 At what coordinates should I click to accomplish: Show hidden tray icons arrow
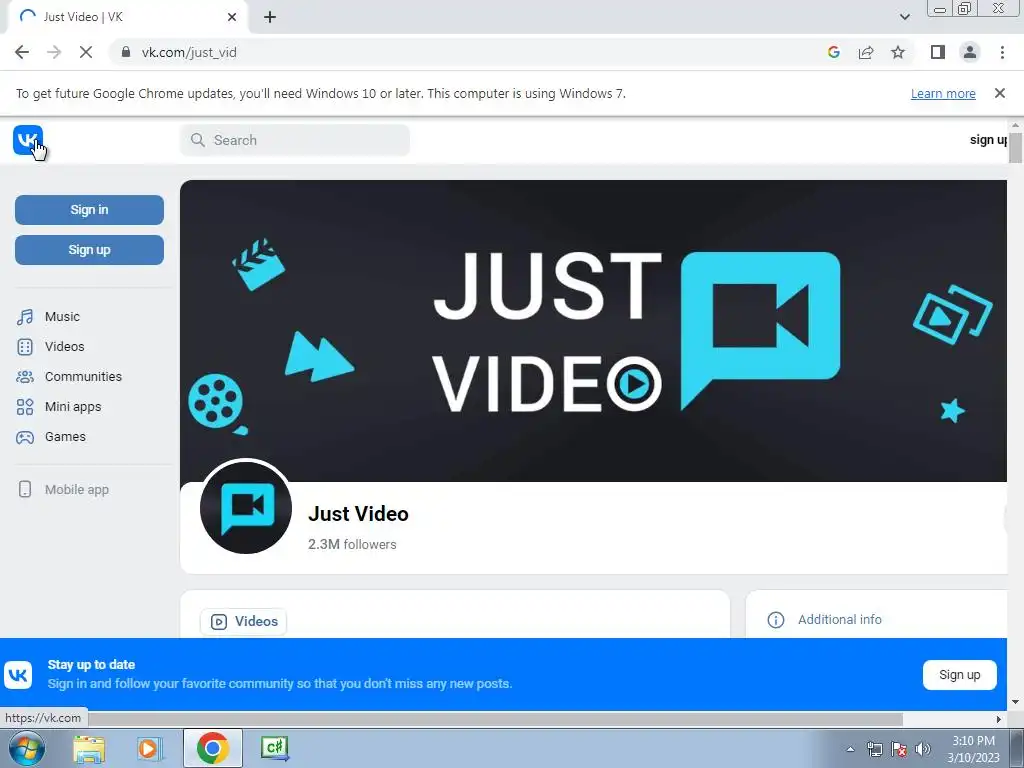(850, 749)
